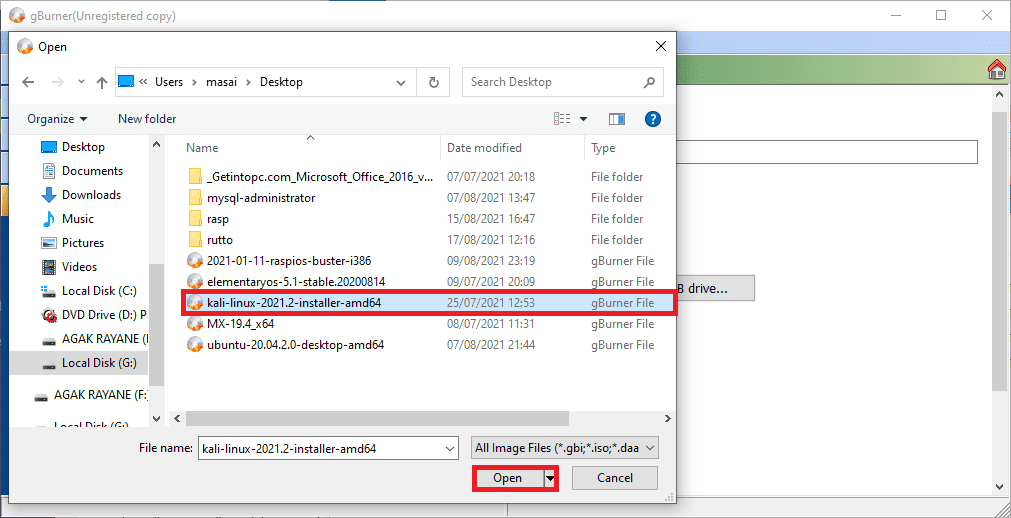Select highlighted Local Disk (G:) in sidebar
This screenshot has width=1011, height=518.
(79, 363)
